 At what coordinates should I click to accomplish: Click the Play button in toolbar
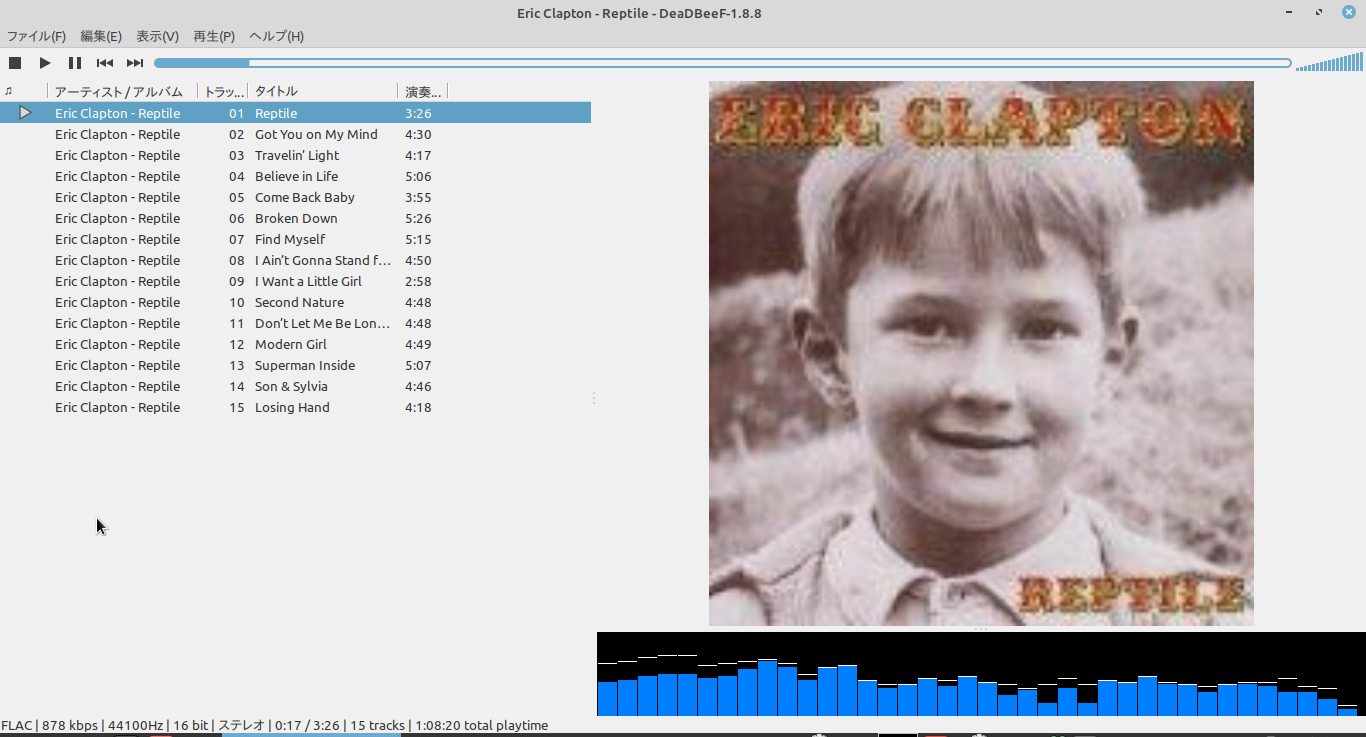45,63
